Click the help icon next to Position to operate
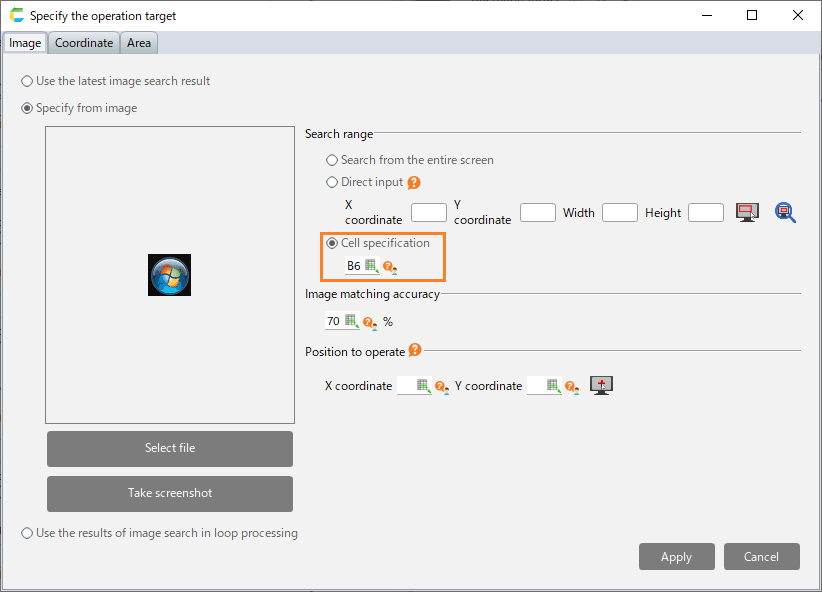Viewport: 822px width, 592px height. point(415,351)
